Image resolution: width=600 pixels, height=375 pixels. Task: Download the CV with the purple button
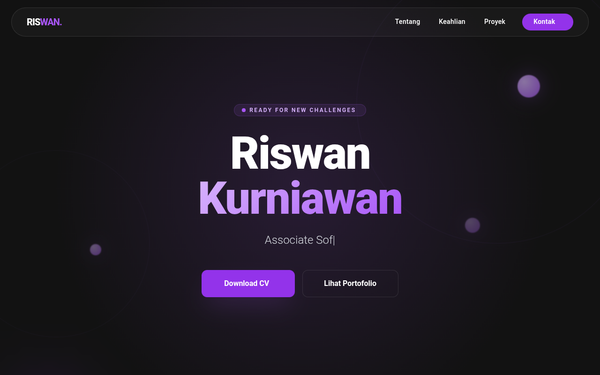[x=248, y=284]
